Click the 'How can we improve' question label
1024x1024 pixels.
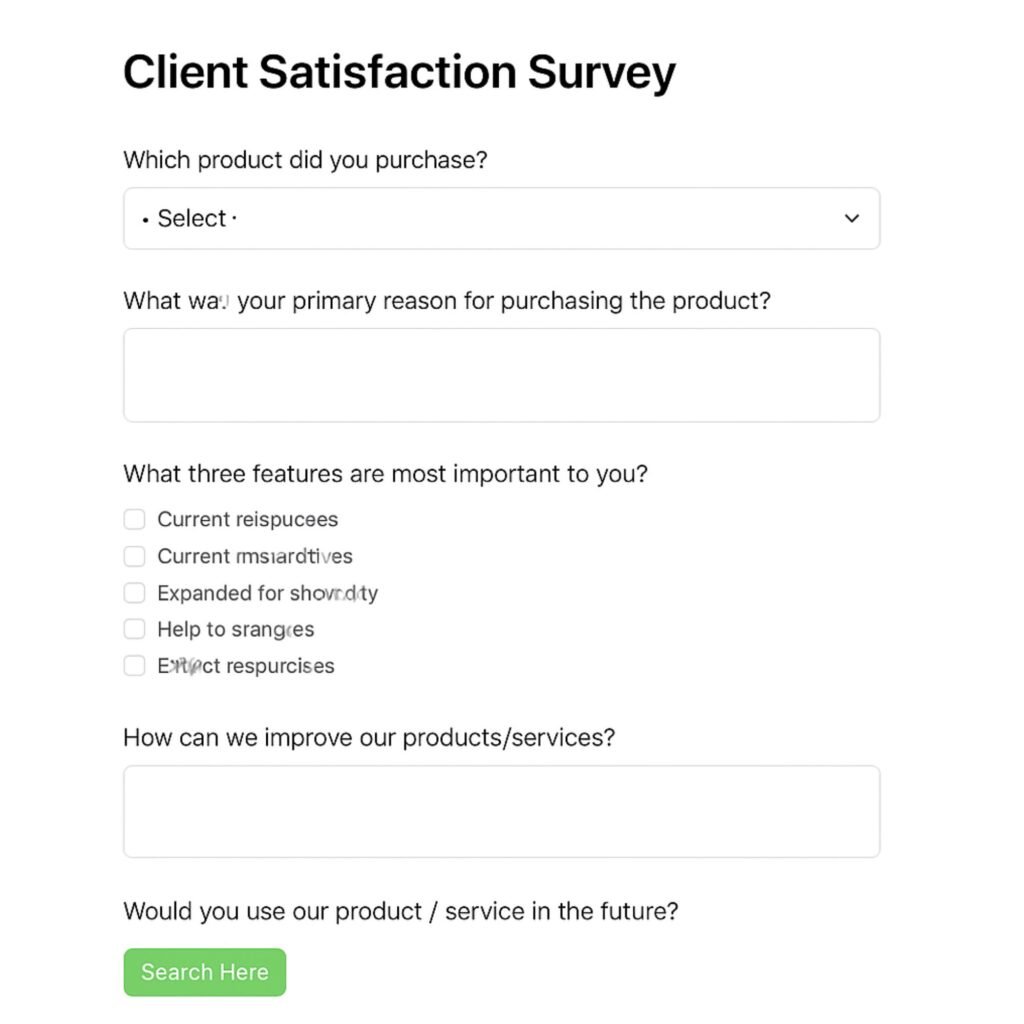(x=370, y=737)
